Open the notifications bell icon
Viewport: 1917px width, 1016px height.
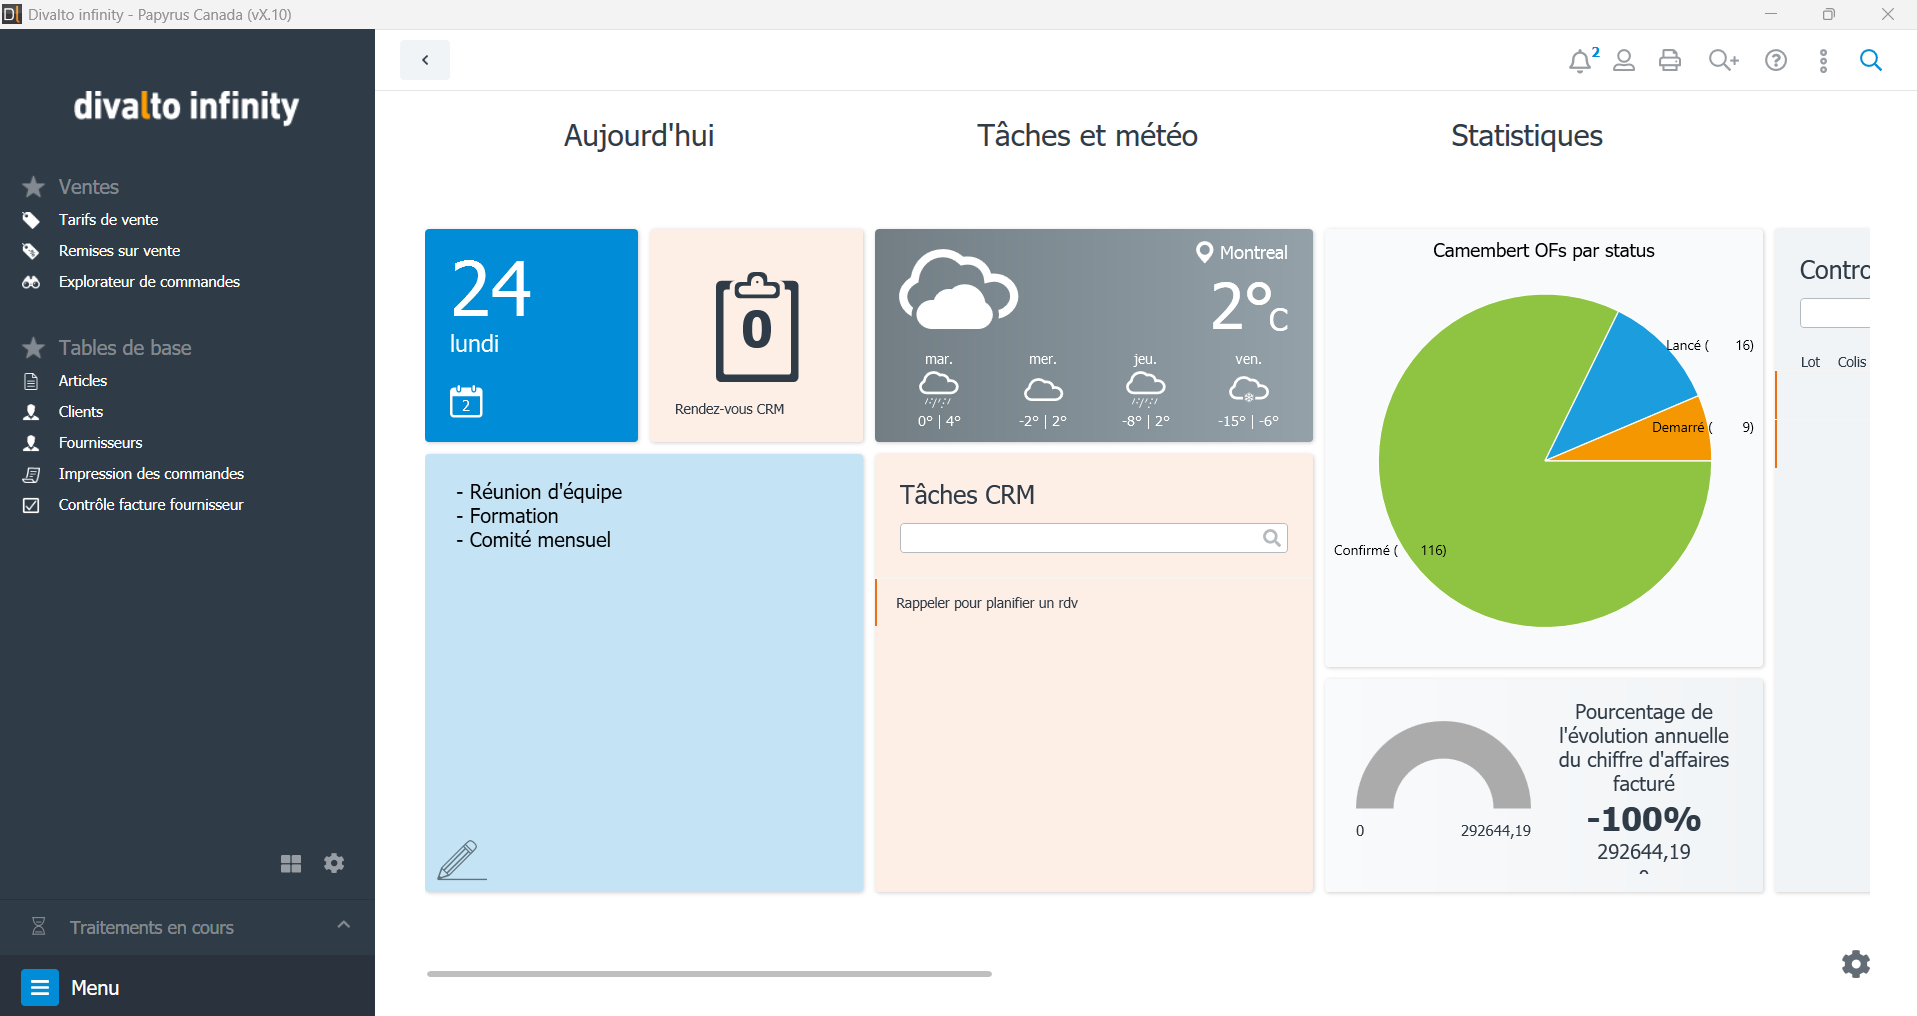point(1580,61)
